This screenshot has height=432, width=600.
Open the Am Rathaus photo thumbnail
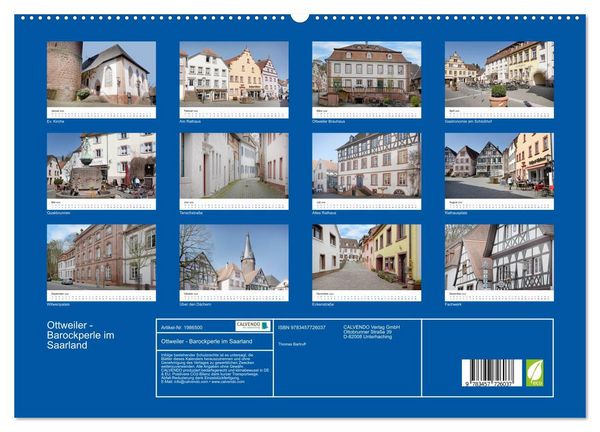click(x=234, y=74)
